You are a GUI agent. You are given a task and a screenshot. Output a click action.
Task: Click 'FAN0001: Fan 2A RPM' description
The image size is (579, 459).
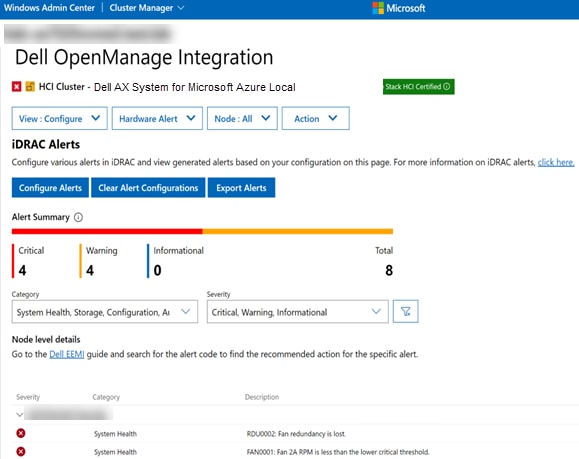click(x=338, y=452)
